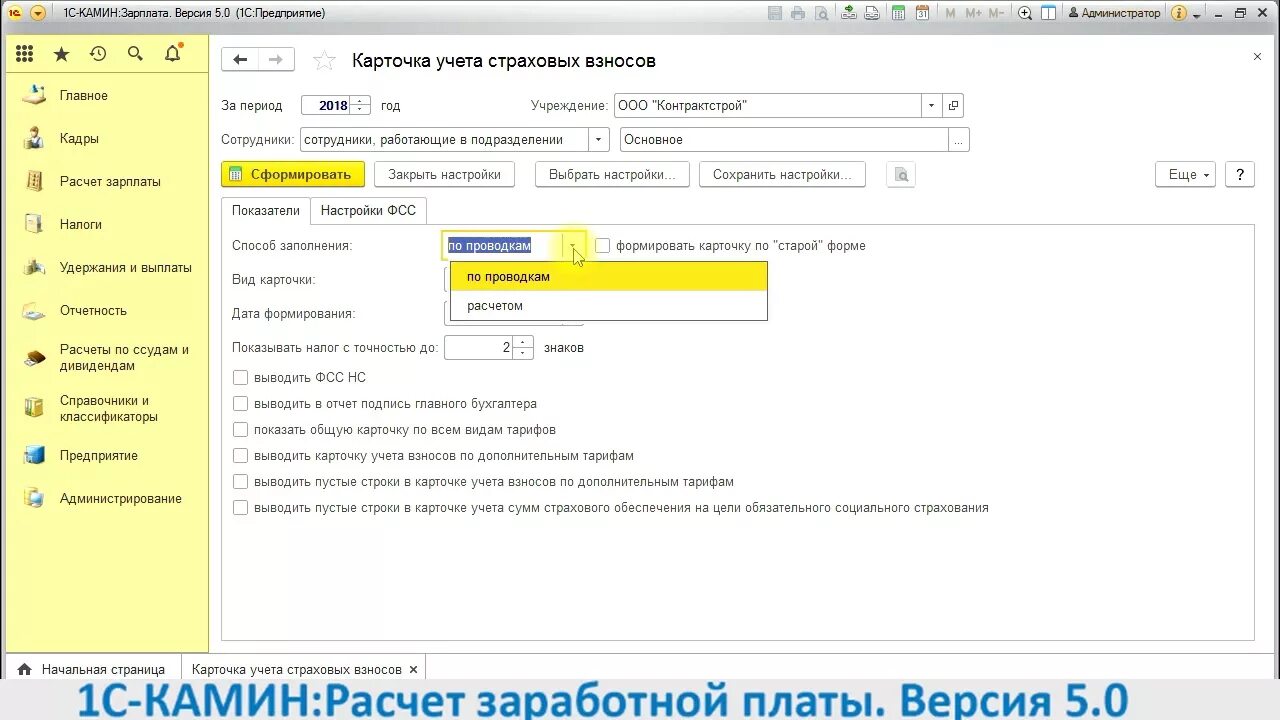Open the Еще dropdown button
1280x720 pixels.
click(x=1185, y=175)
